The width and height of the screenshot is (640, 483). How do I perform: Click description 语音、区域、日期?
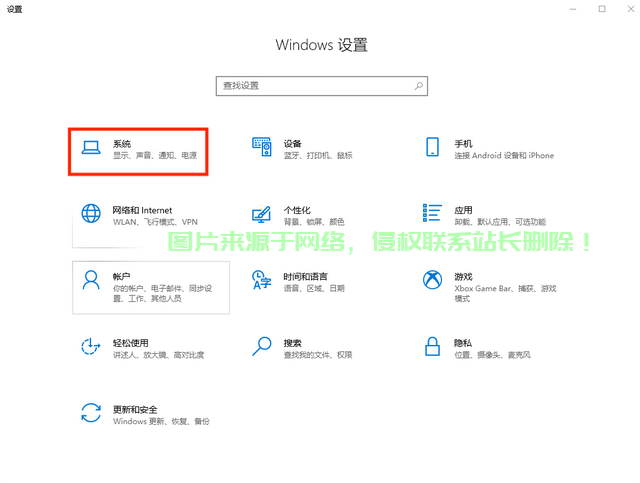[x=314, y=289]
